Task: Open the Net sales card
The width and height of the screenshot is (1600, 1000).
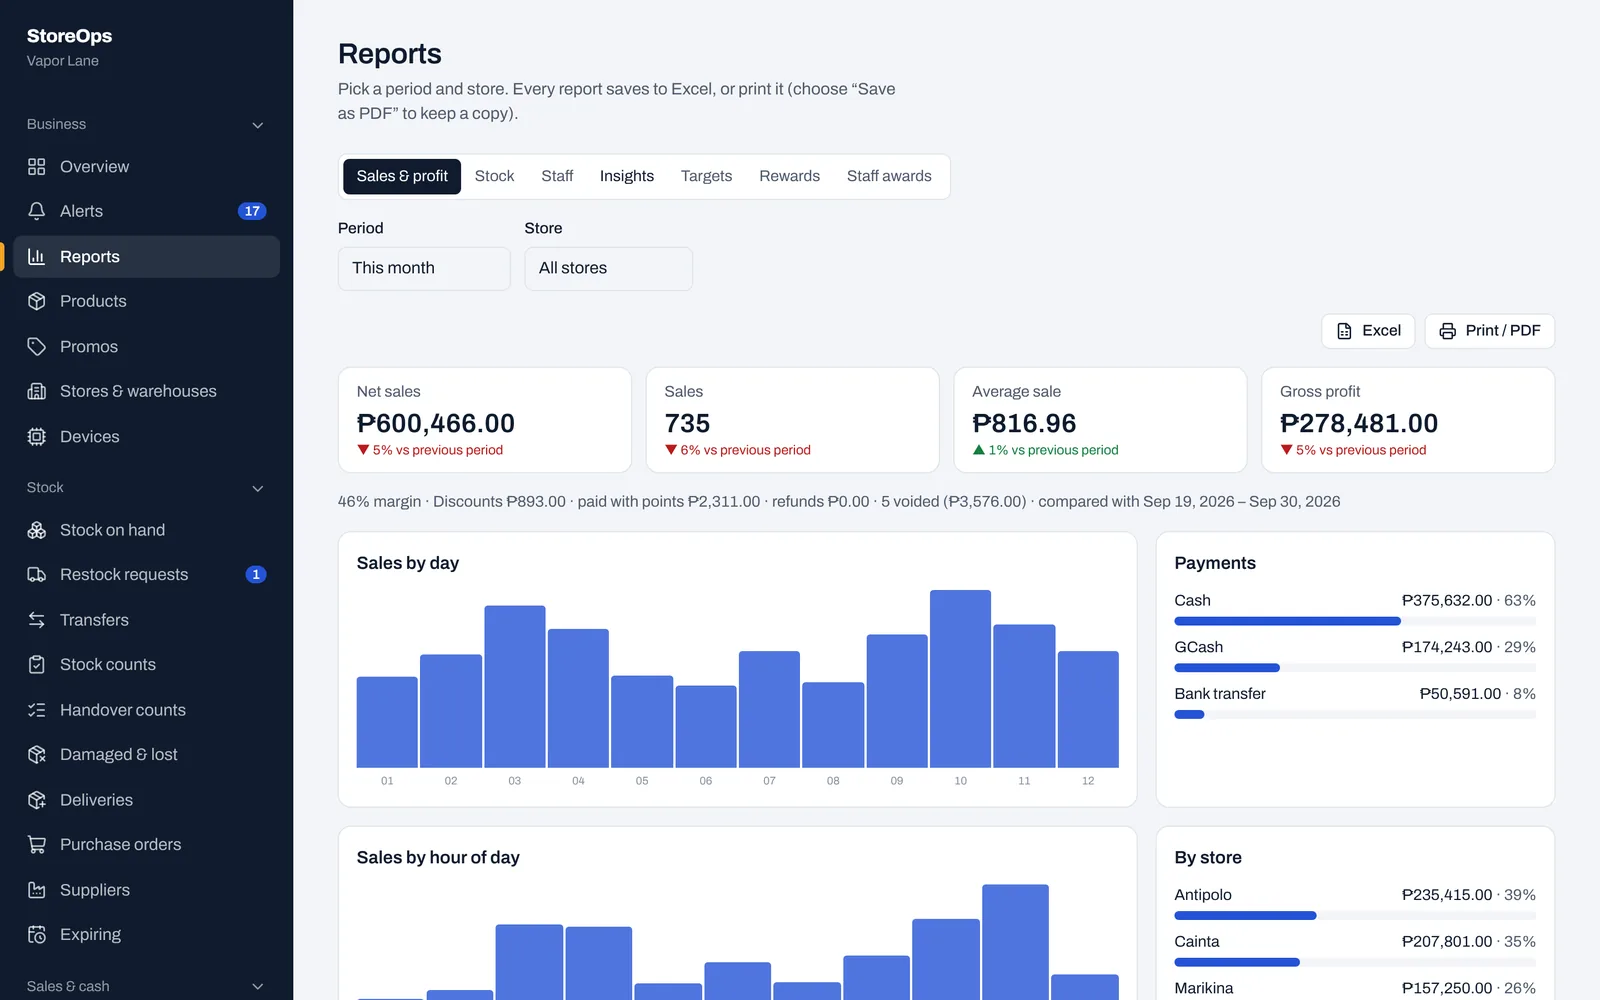Action: click(x=485, y=420)
